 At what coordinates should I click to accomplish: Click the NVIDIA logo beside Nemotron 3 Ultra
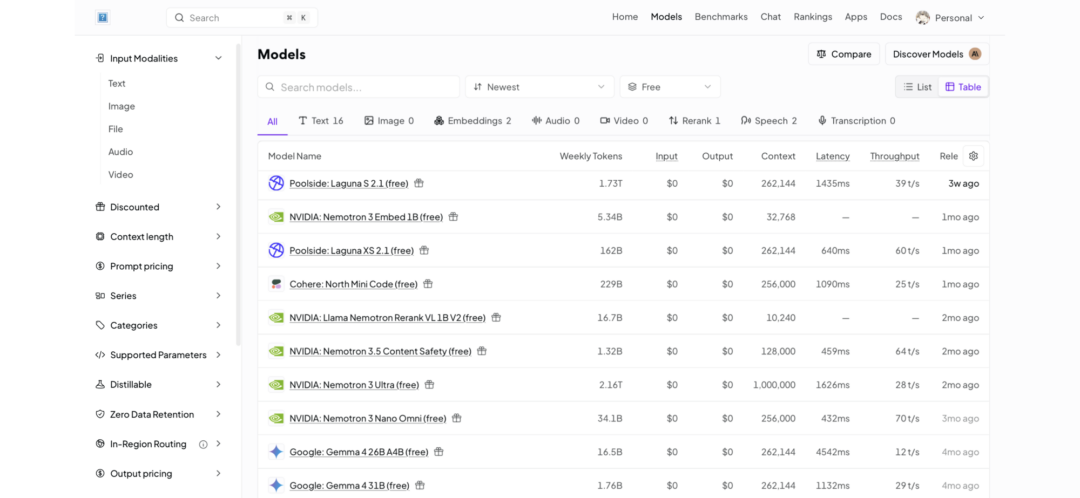click(276, 385)
